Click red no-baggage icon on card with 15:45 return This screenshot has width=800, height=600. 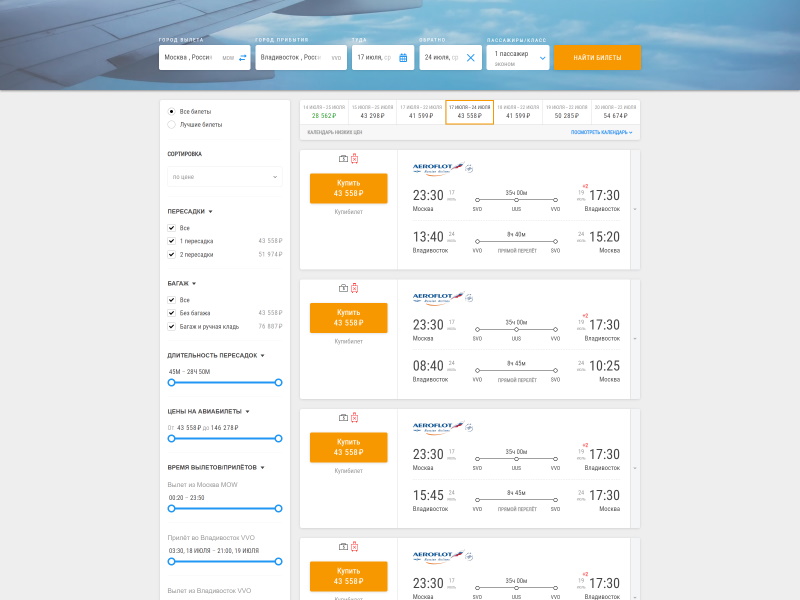pos(355,418)
